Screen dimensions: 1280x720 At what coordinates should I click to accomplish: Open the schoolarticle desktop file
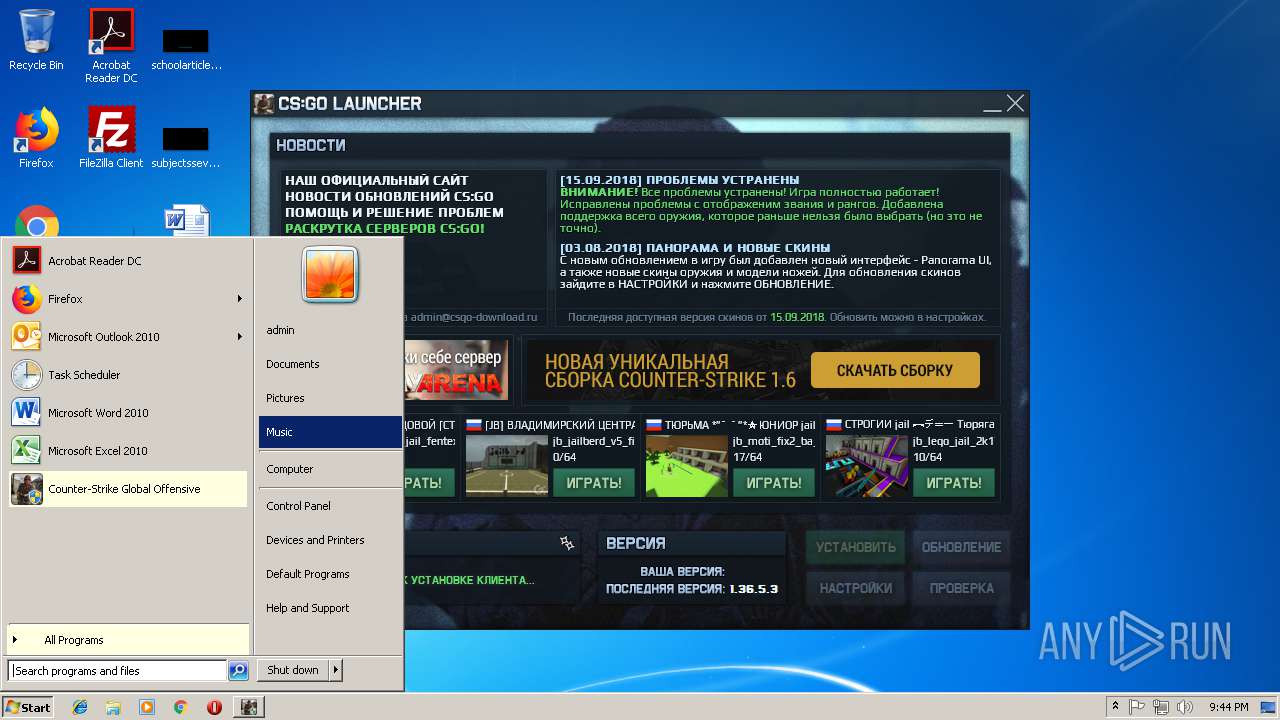(186, 48)
